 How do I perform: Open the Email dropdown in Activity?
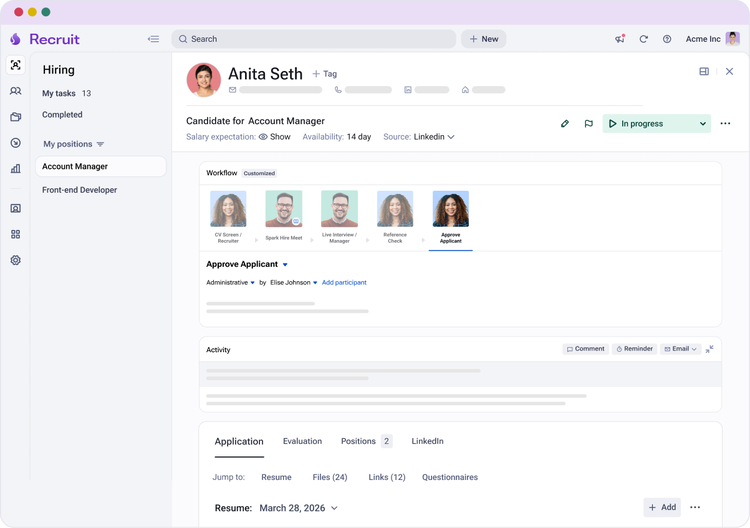[x=680, y=349]
